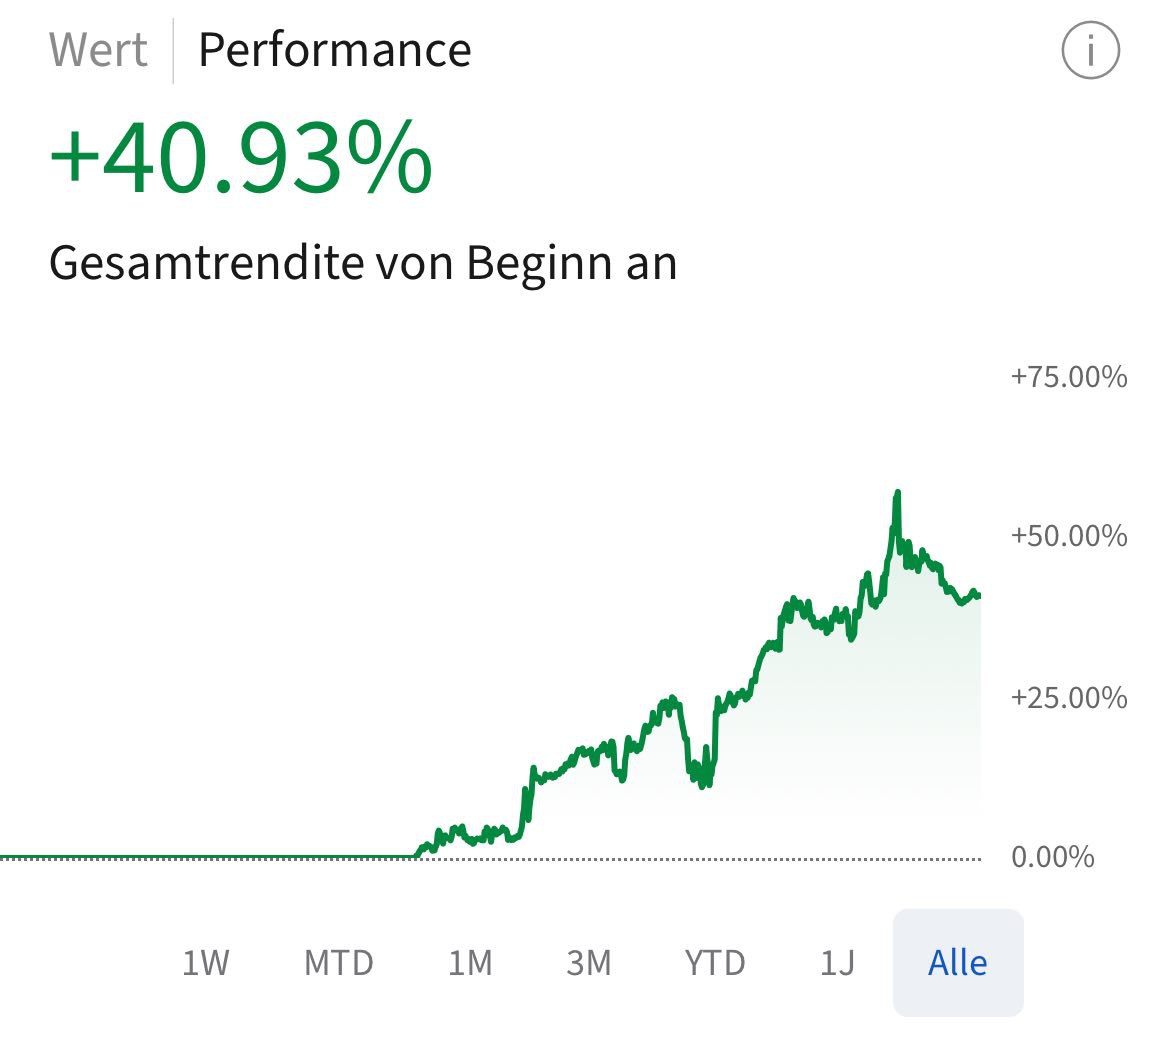Select the Performance tab
The width and height of the screenshot is (1170, 1058).
point(334,50)
